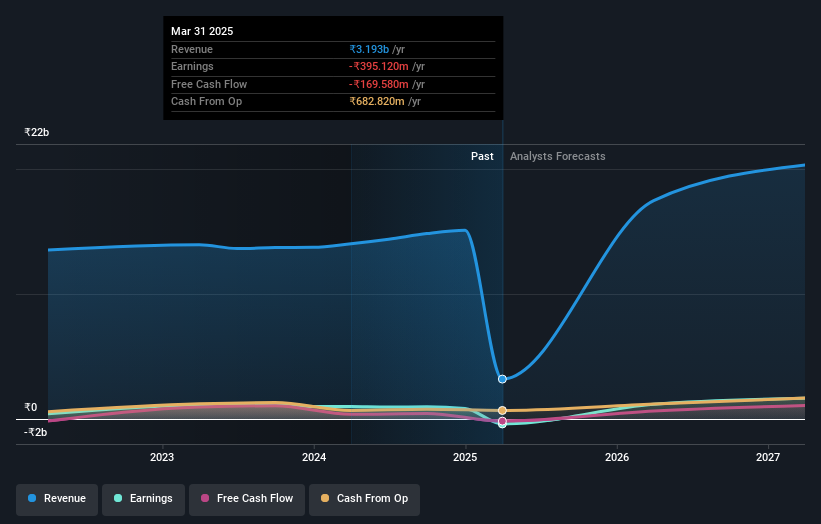Click the ₹682.820m cash from op value

pyautogui.click(x=377, y=102)
